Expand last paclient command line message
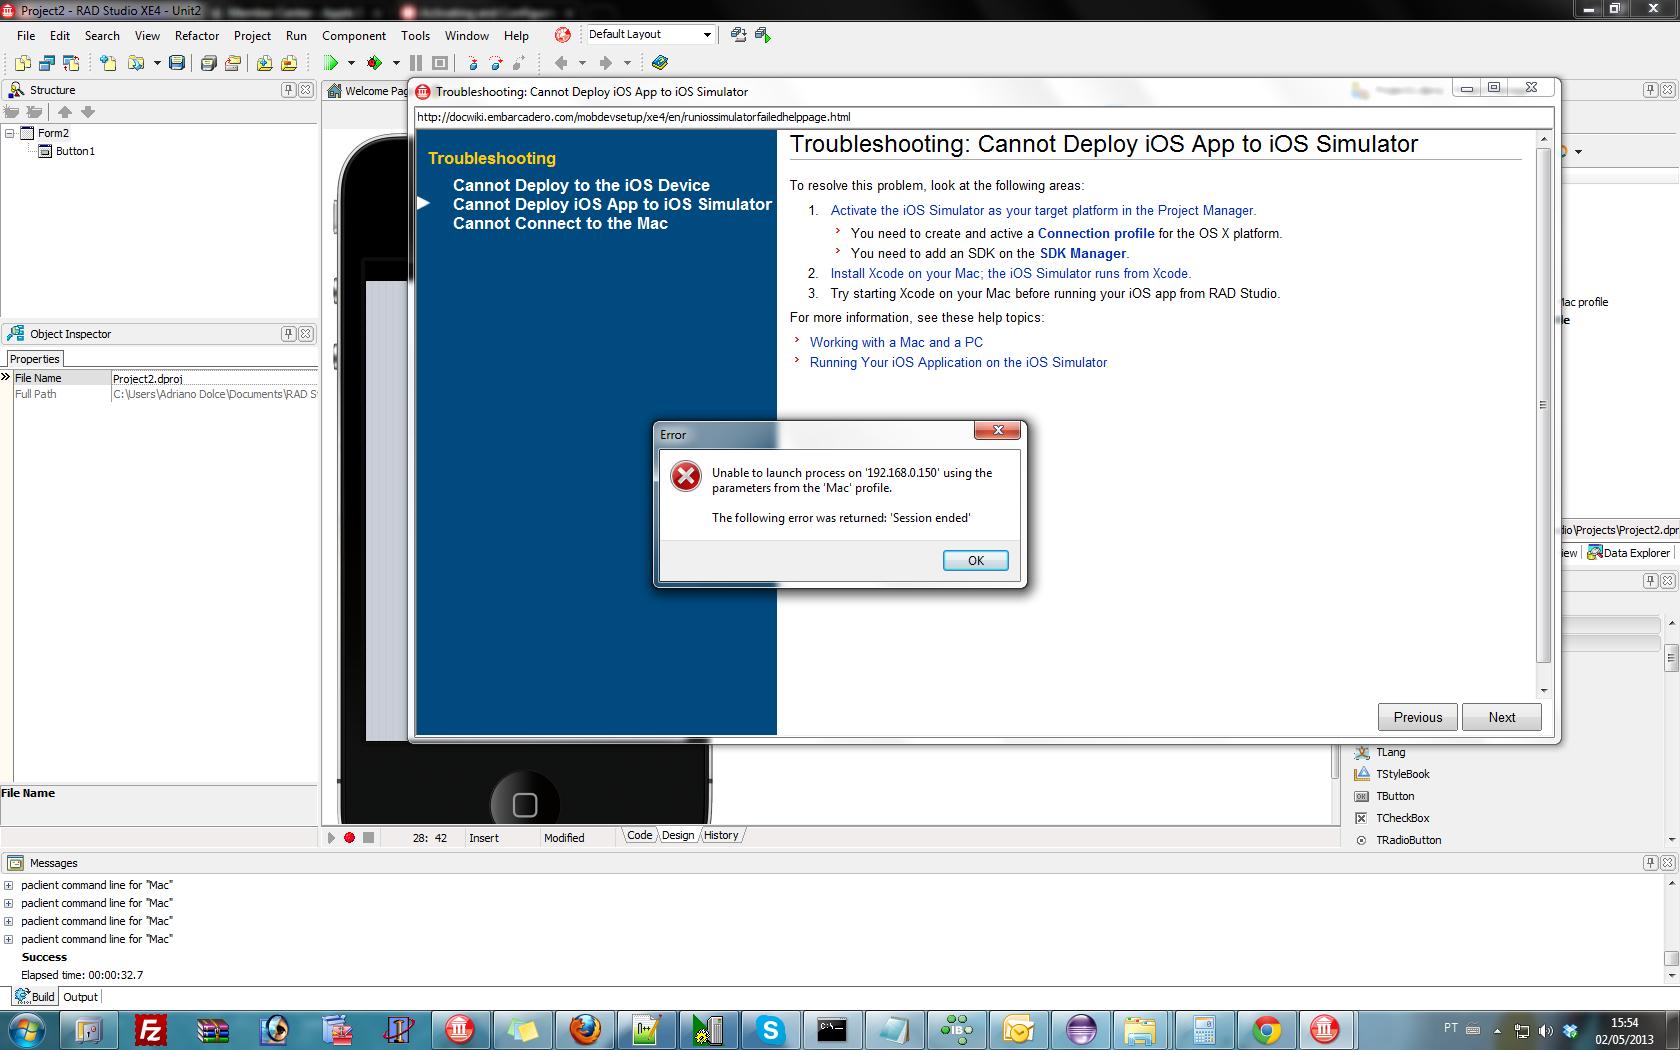The width and height of the screenshot is (1680, 1050). [x=8, y=939]
